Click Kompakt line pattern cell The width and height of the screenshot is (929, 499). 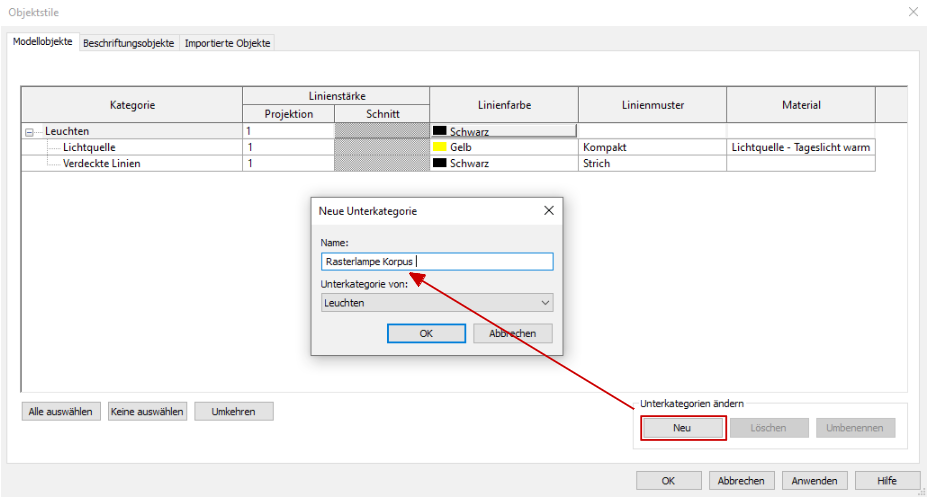652,147
